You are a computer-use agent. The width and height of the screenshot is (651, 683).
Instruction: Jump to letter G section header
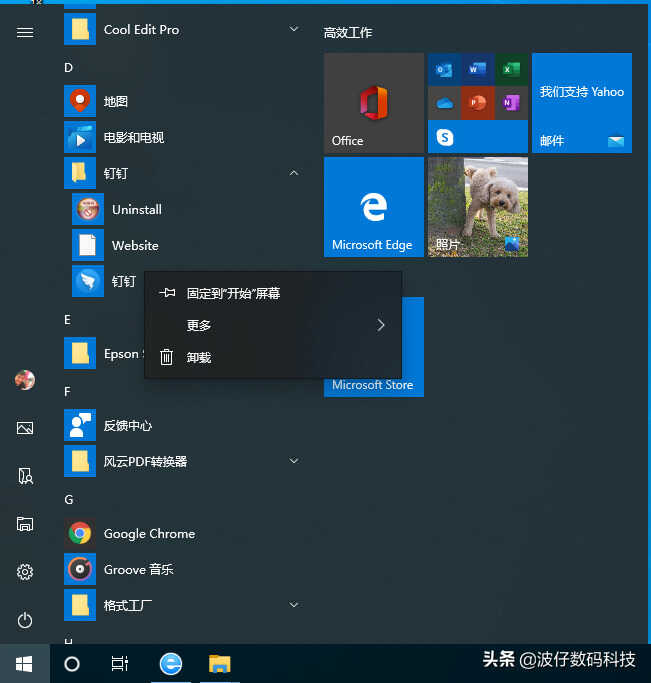click(x=69, y=500)
